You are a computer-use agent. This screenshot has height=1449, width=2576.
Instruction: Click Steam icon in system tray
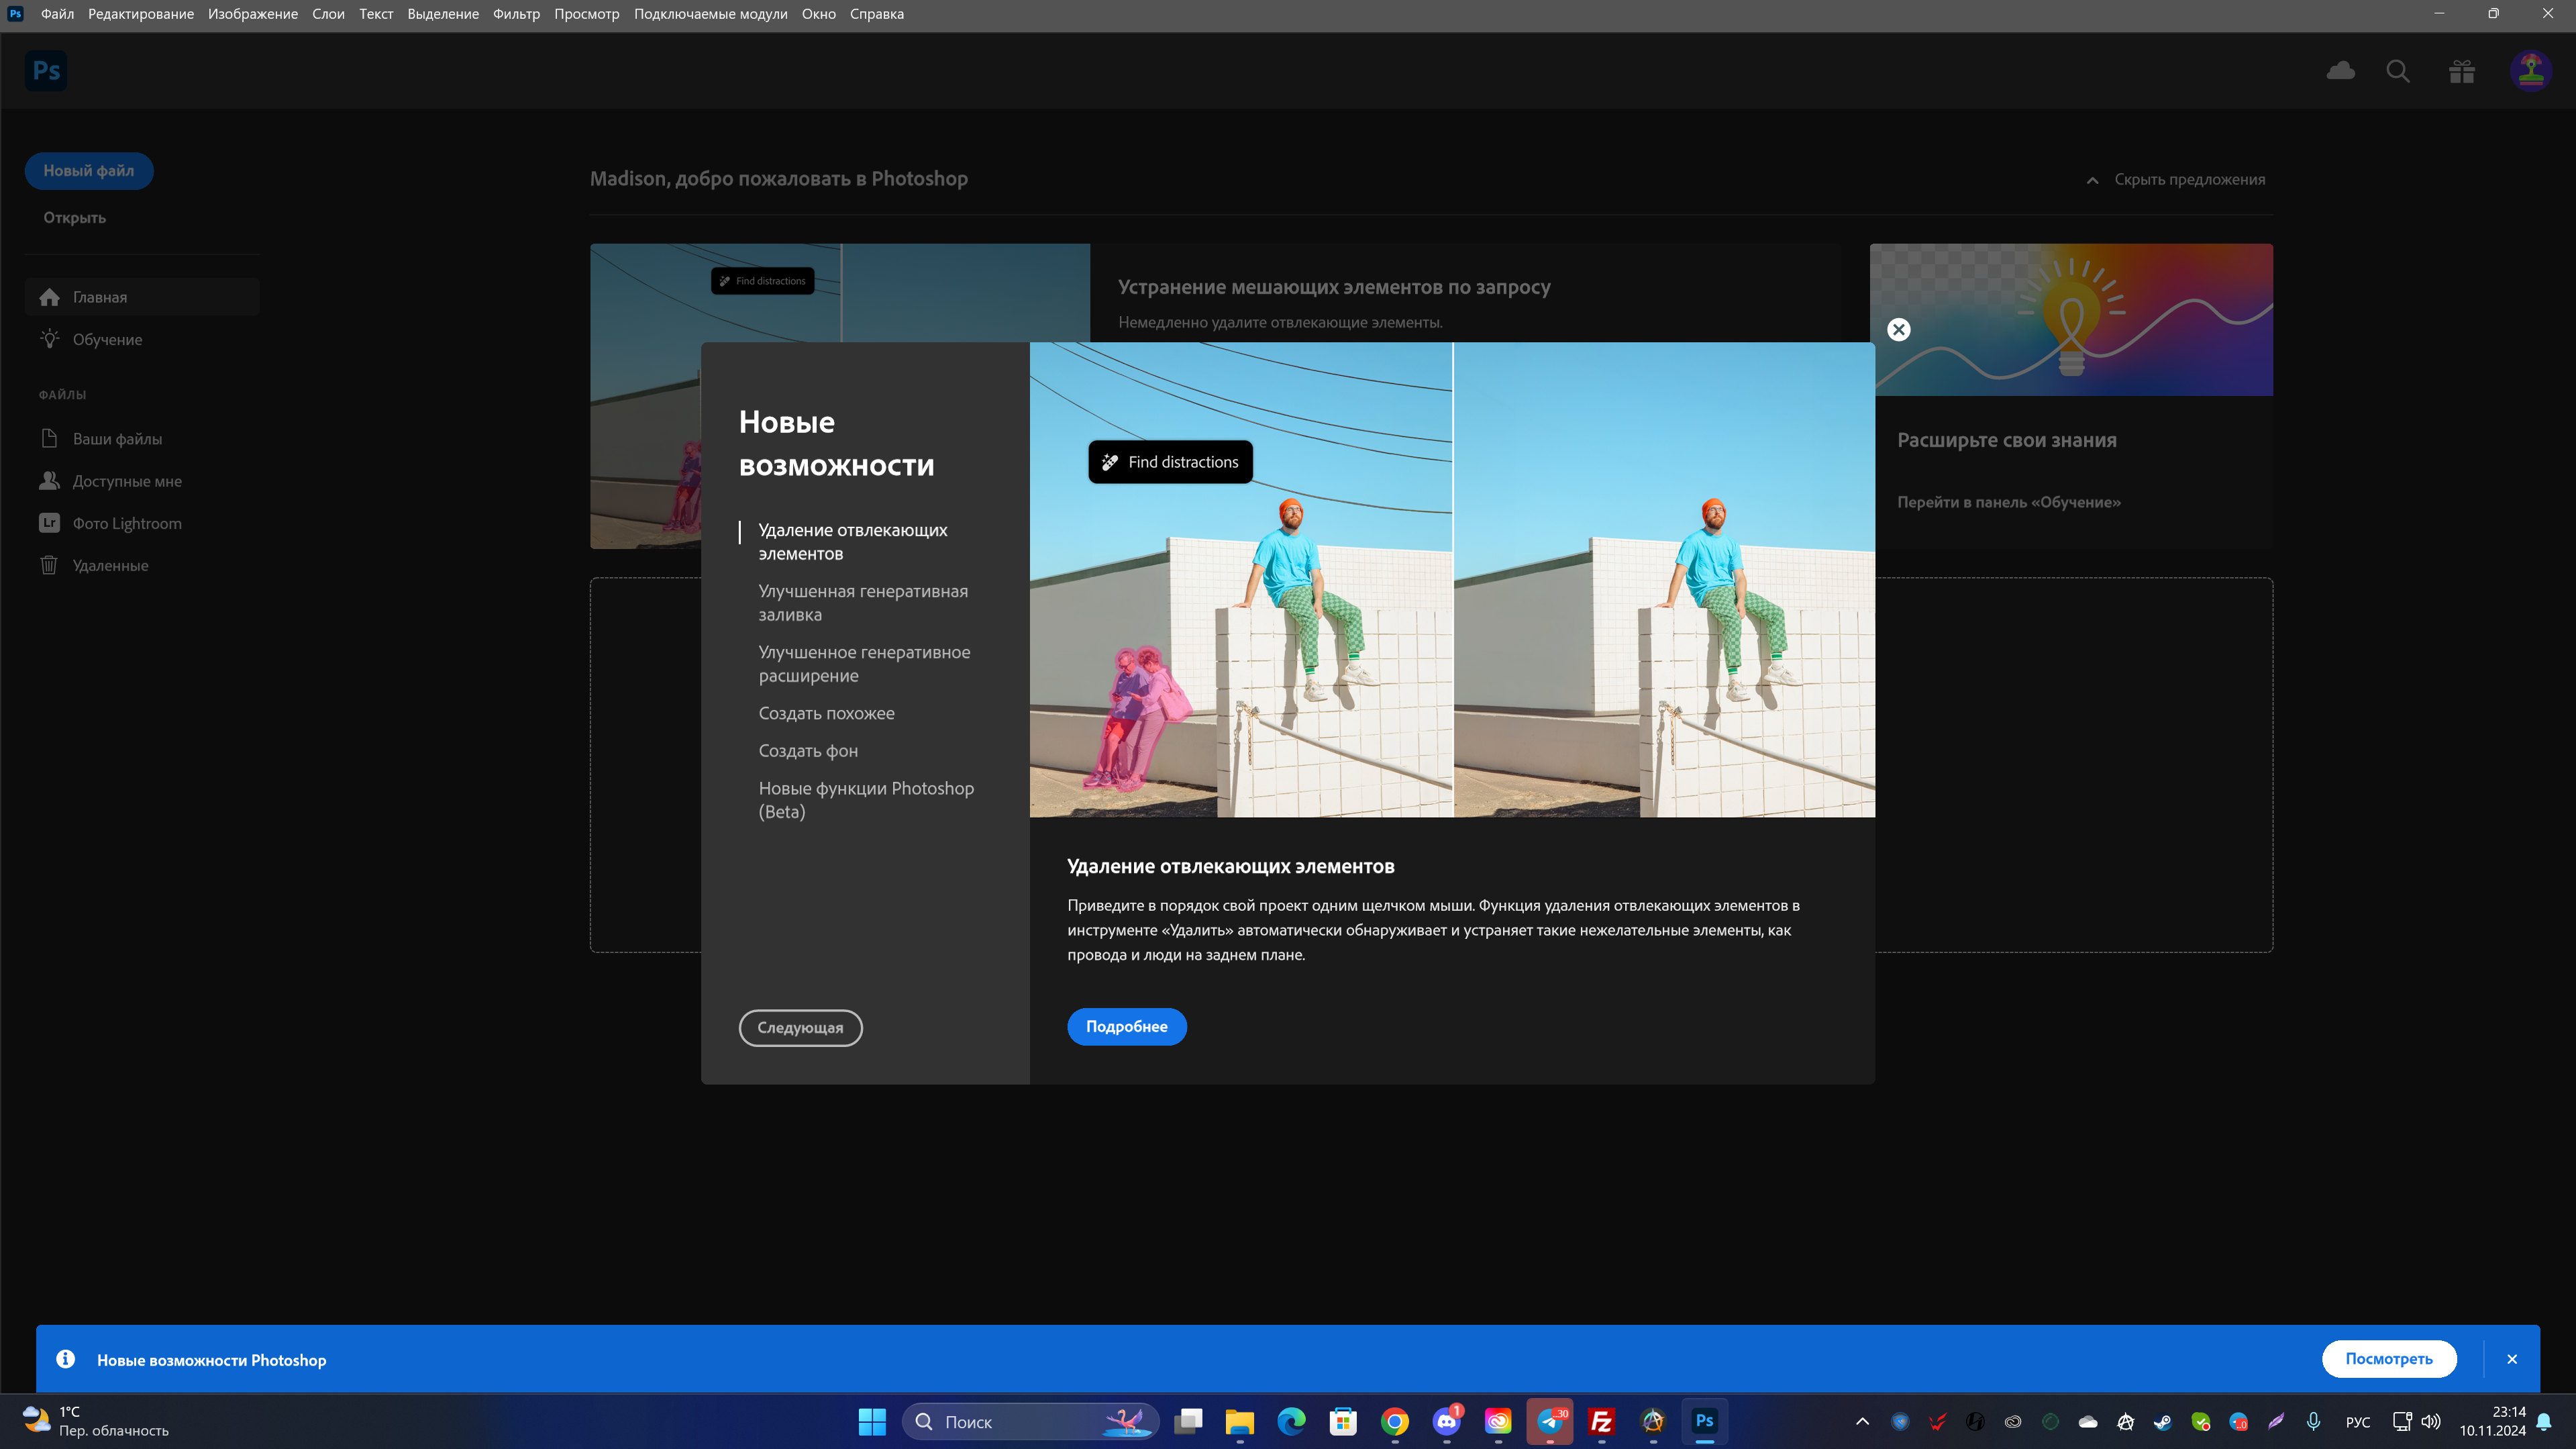(x=2163, y=1421)
